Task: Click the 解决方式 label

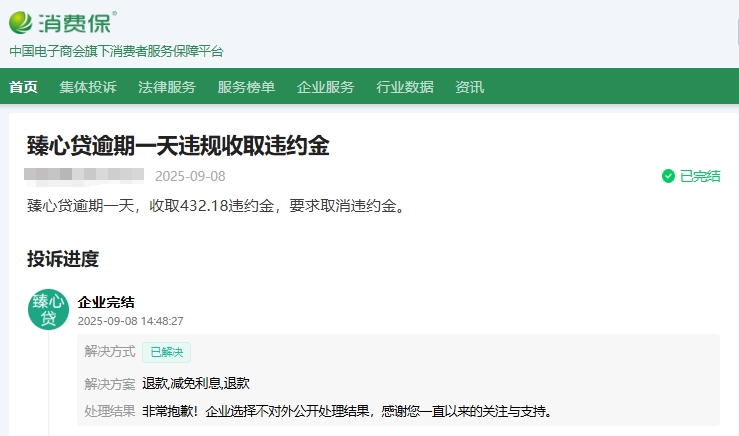Action: pos(110,352)
